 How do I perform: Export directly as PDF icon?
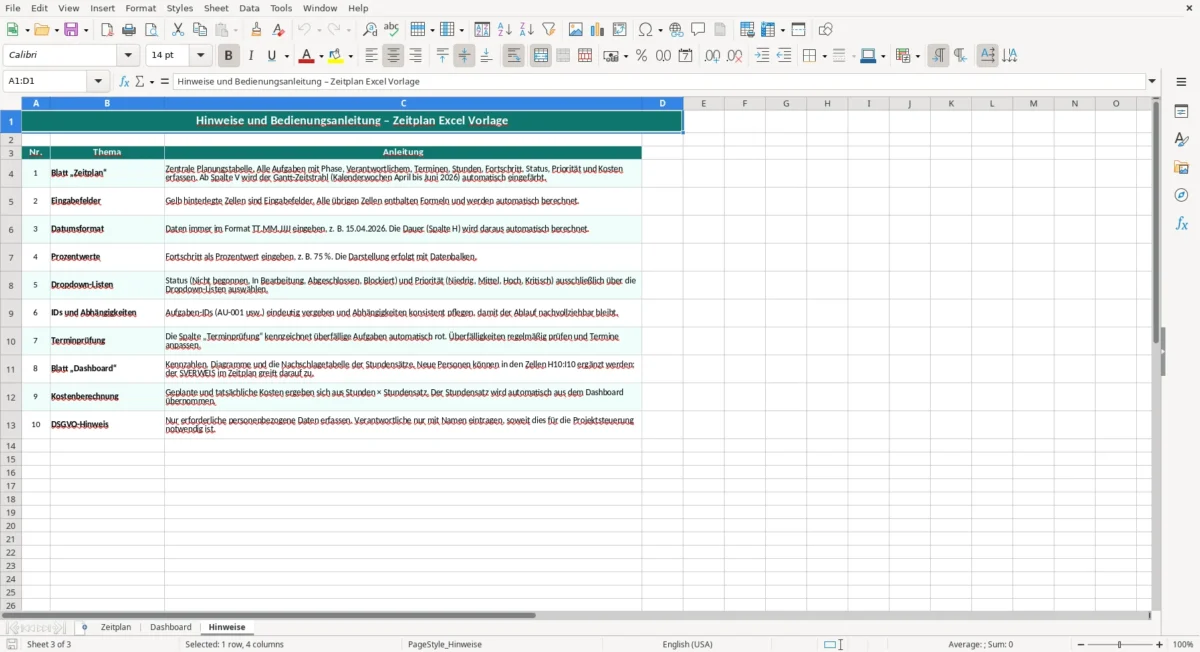(x=107, y=30)
